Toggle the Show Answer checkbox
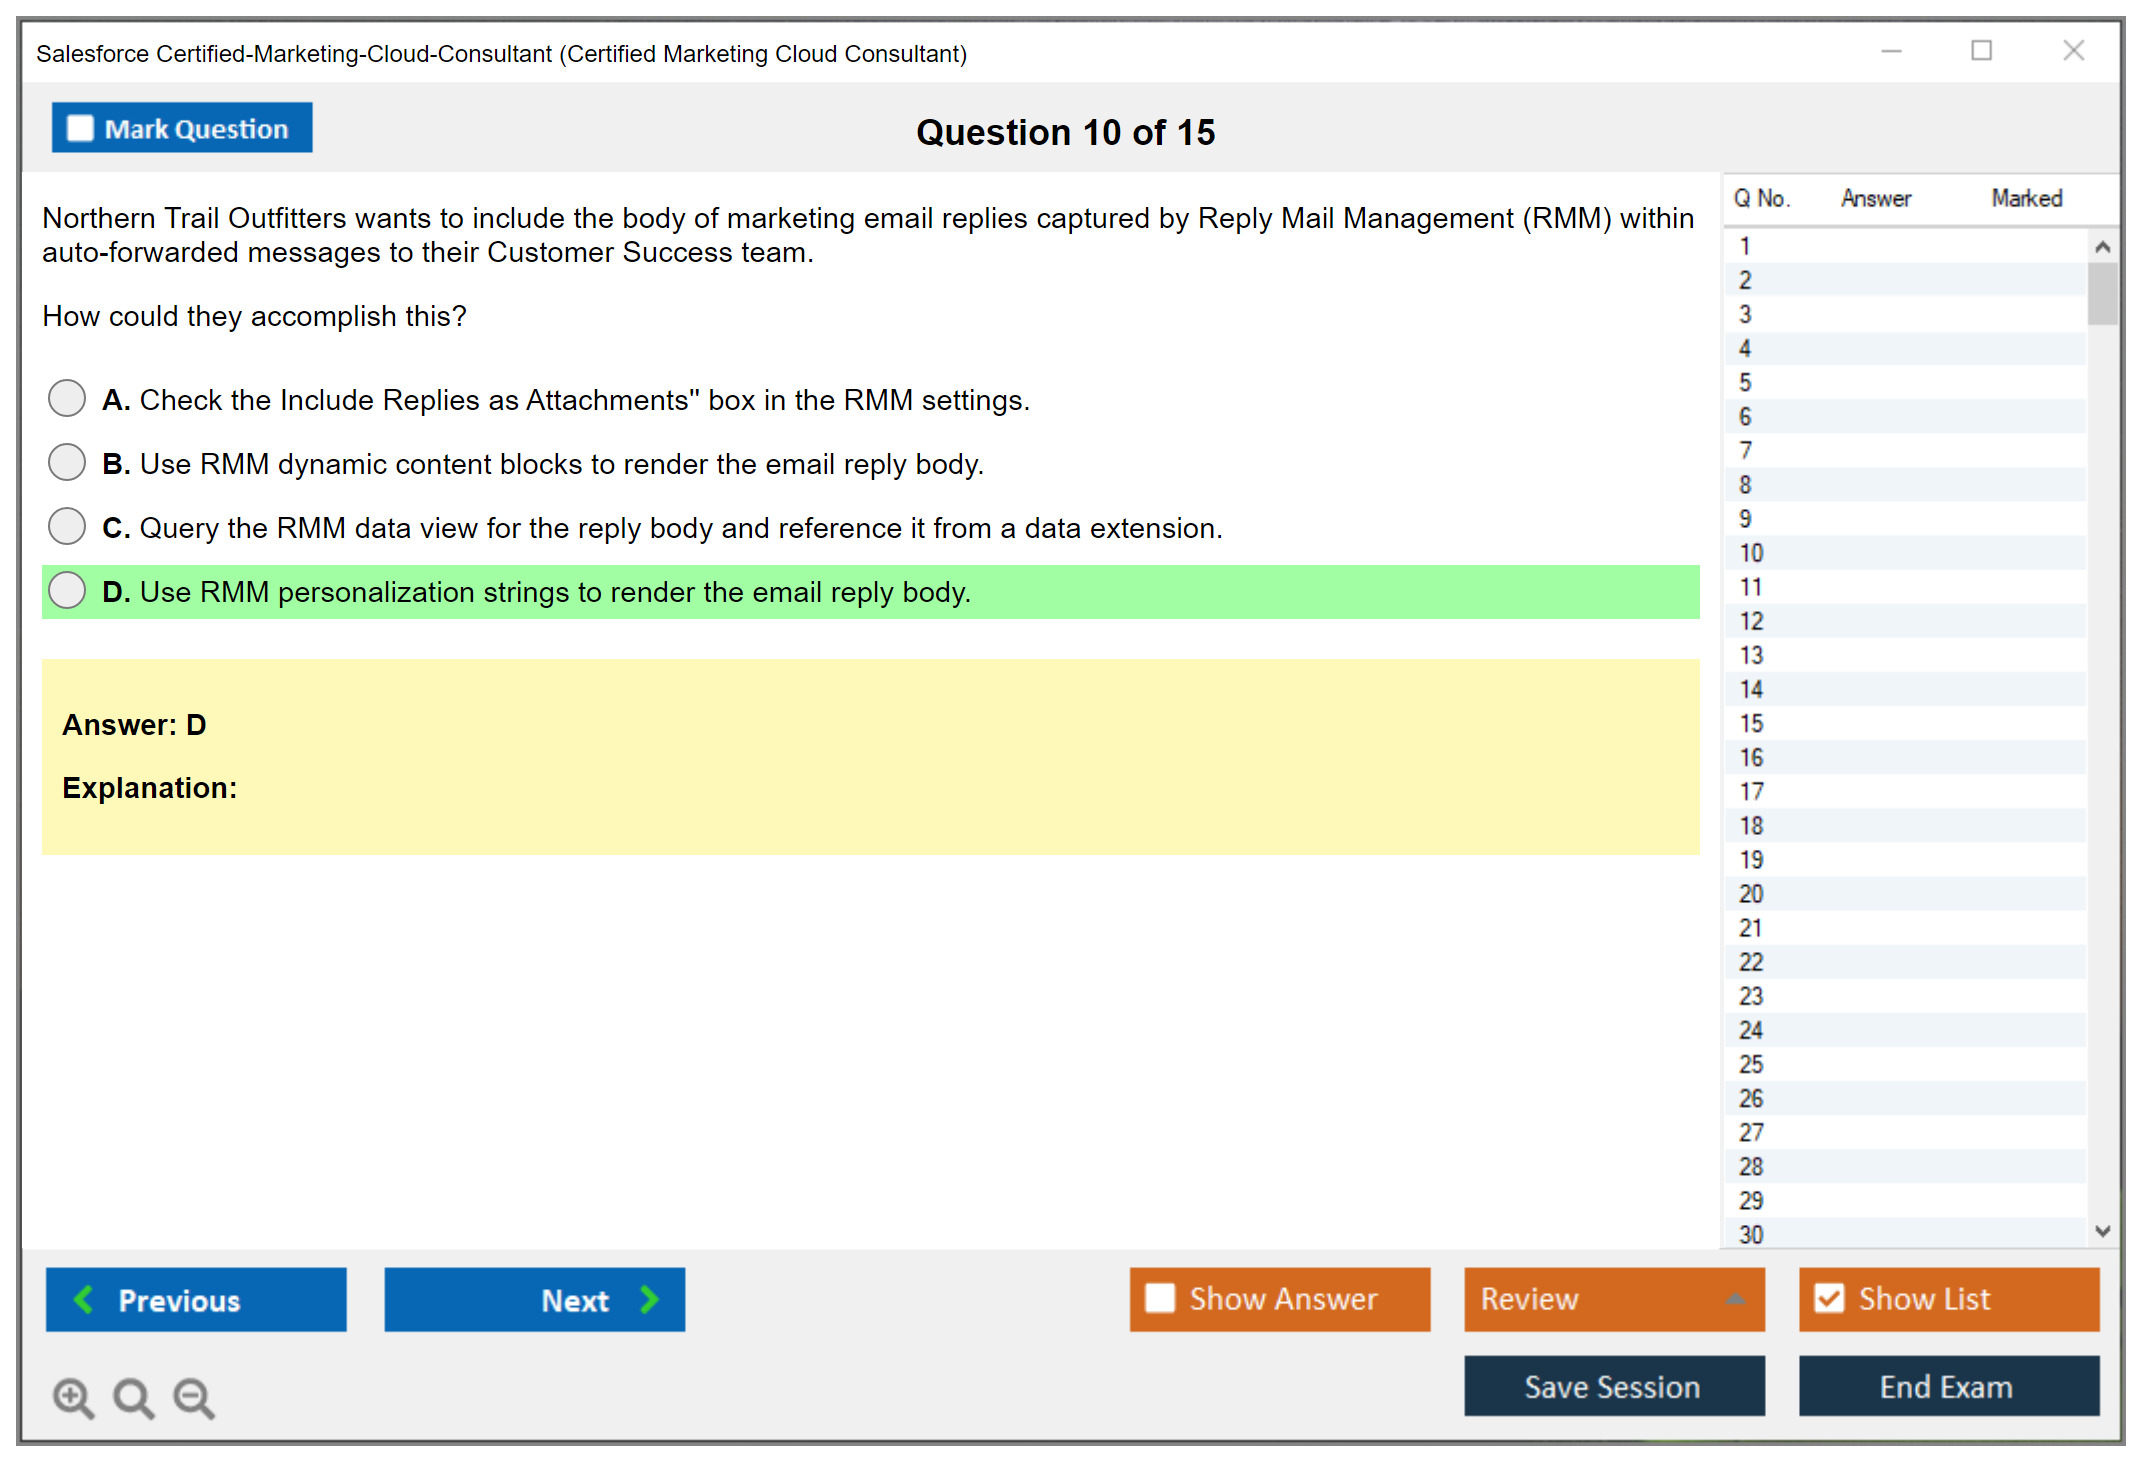Image resolution: width=2150 pixels, height=1470 pixels. [x=1160, y=1298]
